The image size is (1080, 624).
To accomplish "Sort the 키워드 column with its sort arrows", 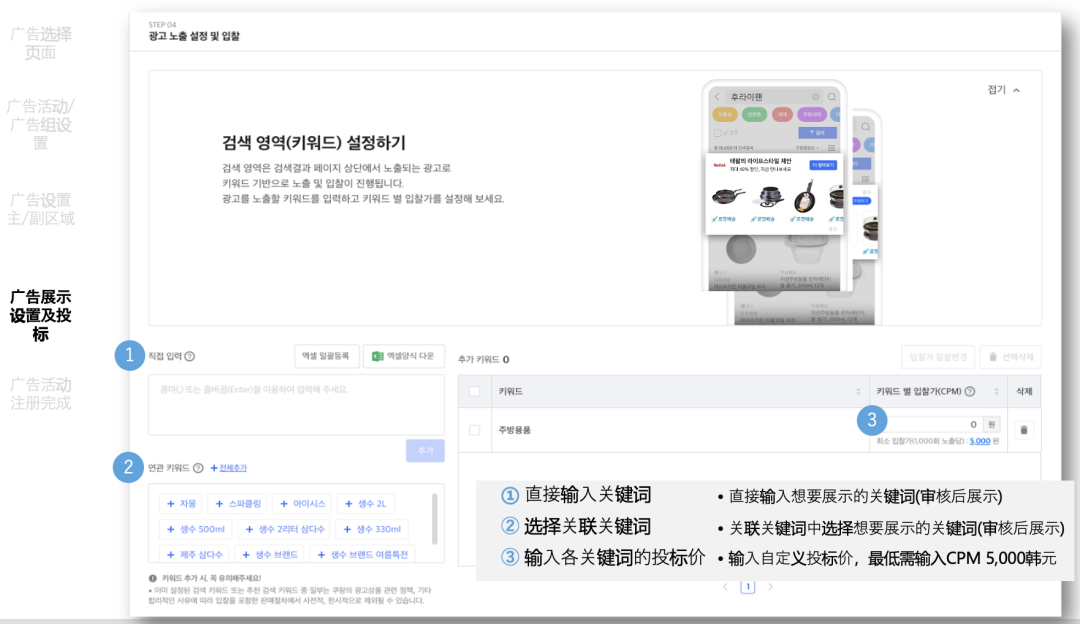I will [858, 391].
